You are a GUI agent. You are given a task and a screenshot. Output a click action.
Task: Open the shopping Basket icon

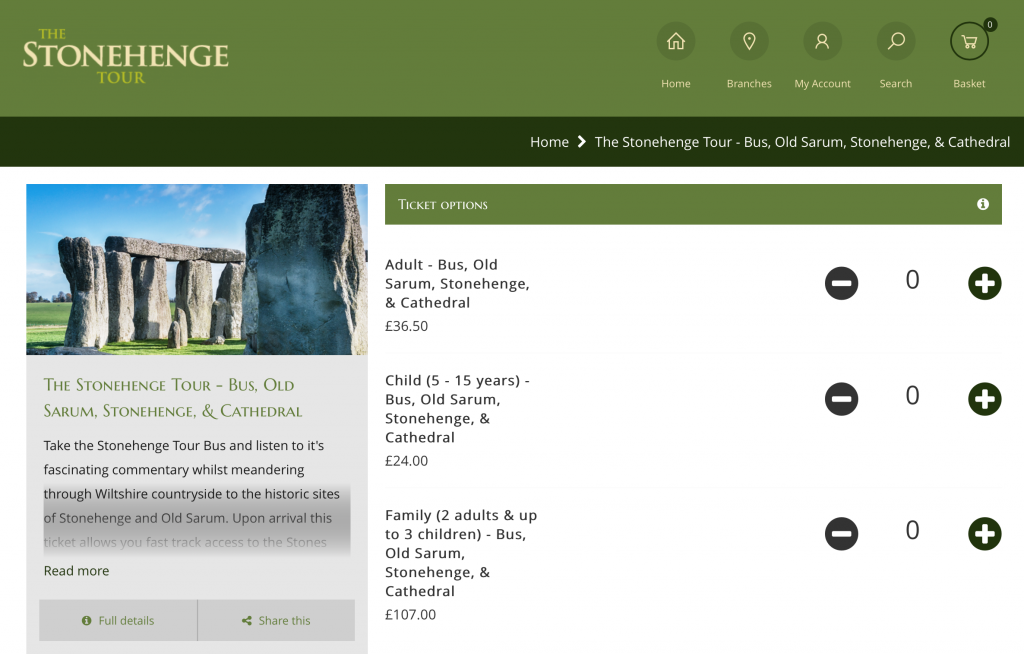pyautogui.click(x=969, y=42)
